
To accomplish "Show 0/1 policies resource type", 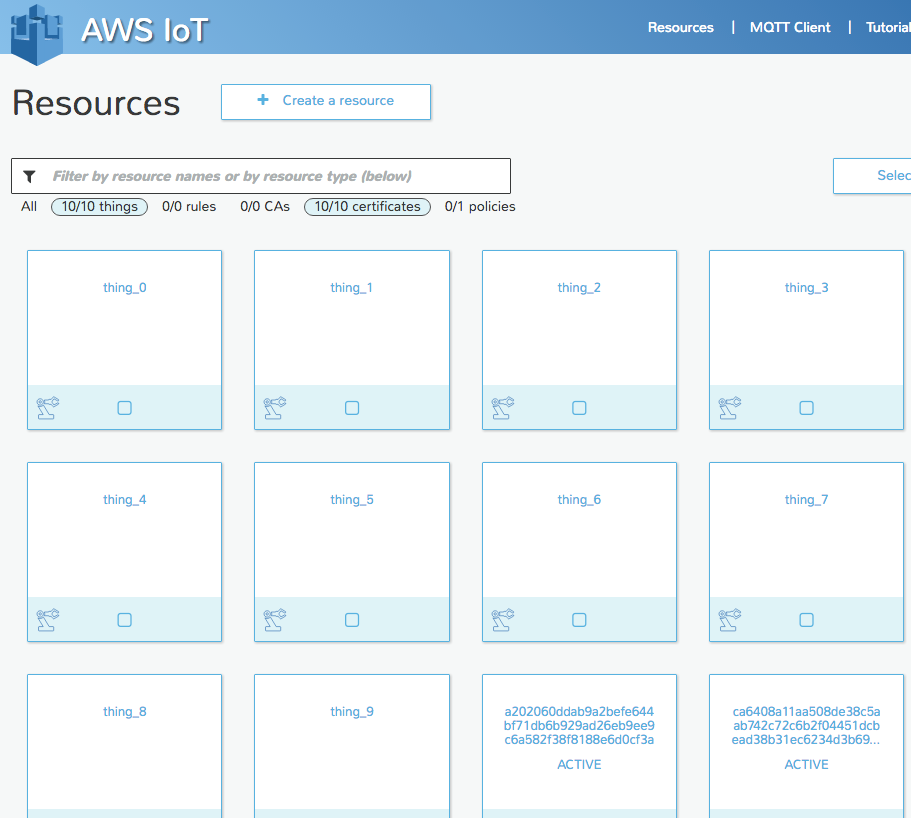I will pyautogui.click(x=480, y=207).
